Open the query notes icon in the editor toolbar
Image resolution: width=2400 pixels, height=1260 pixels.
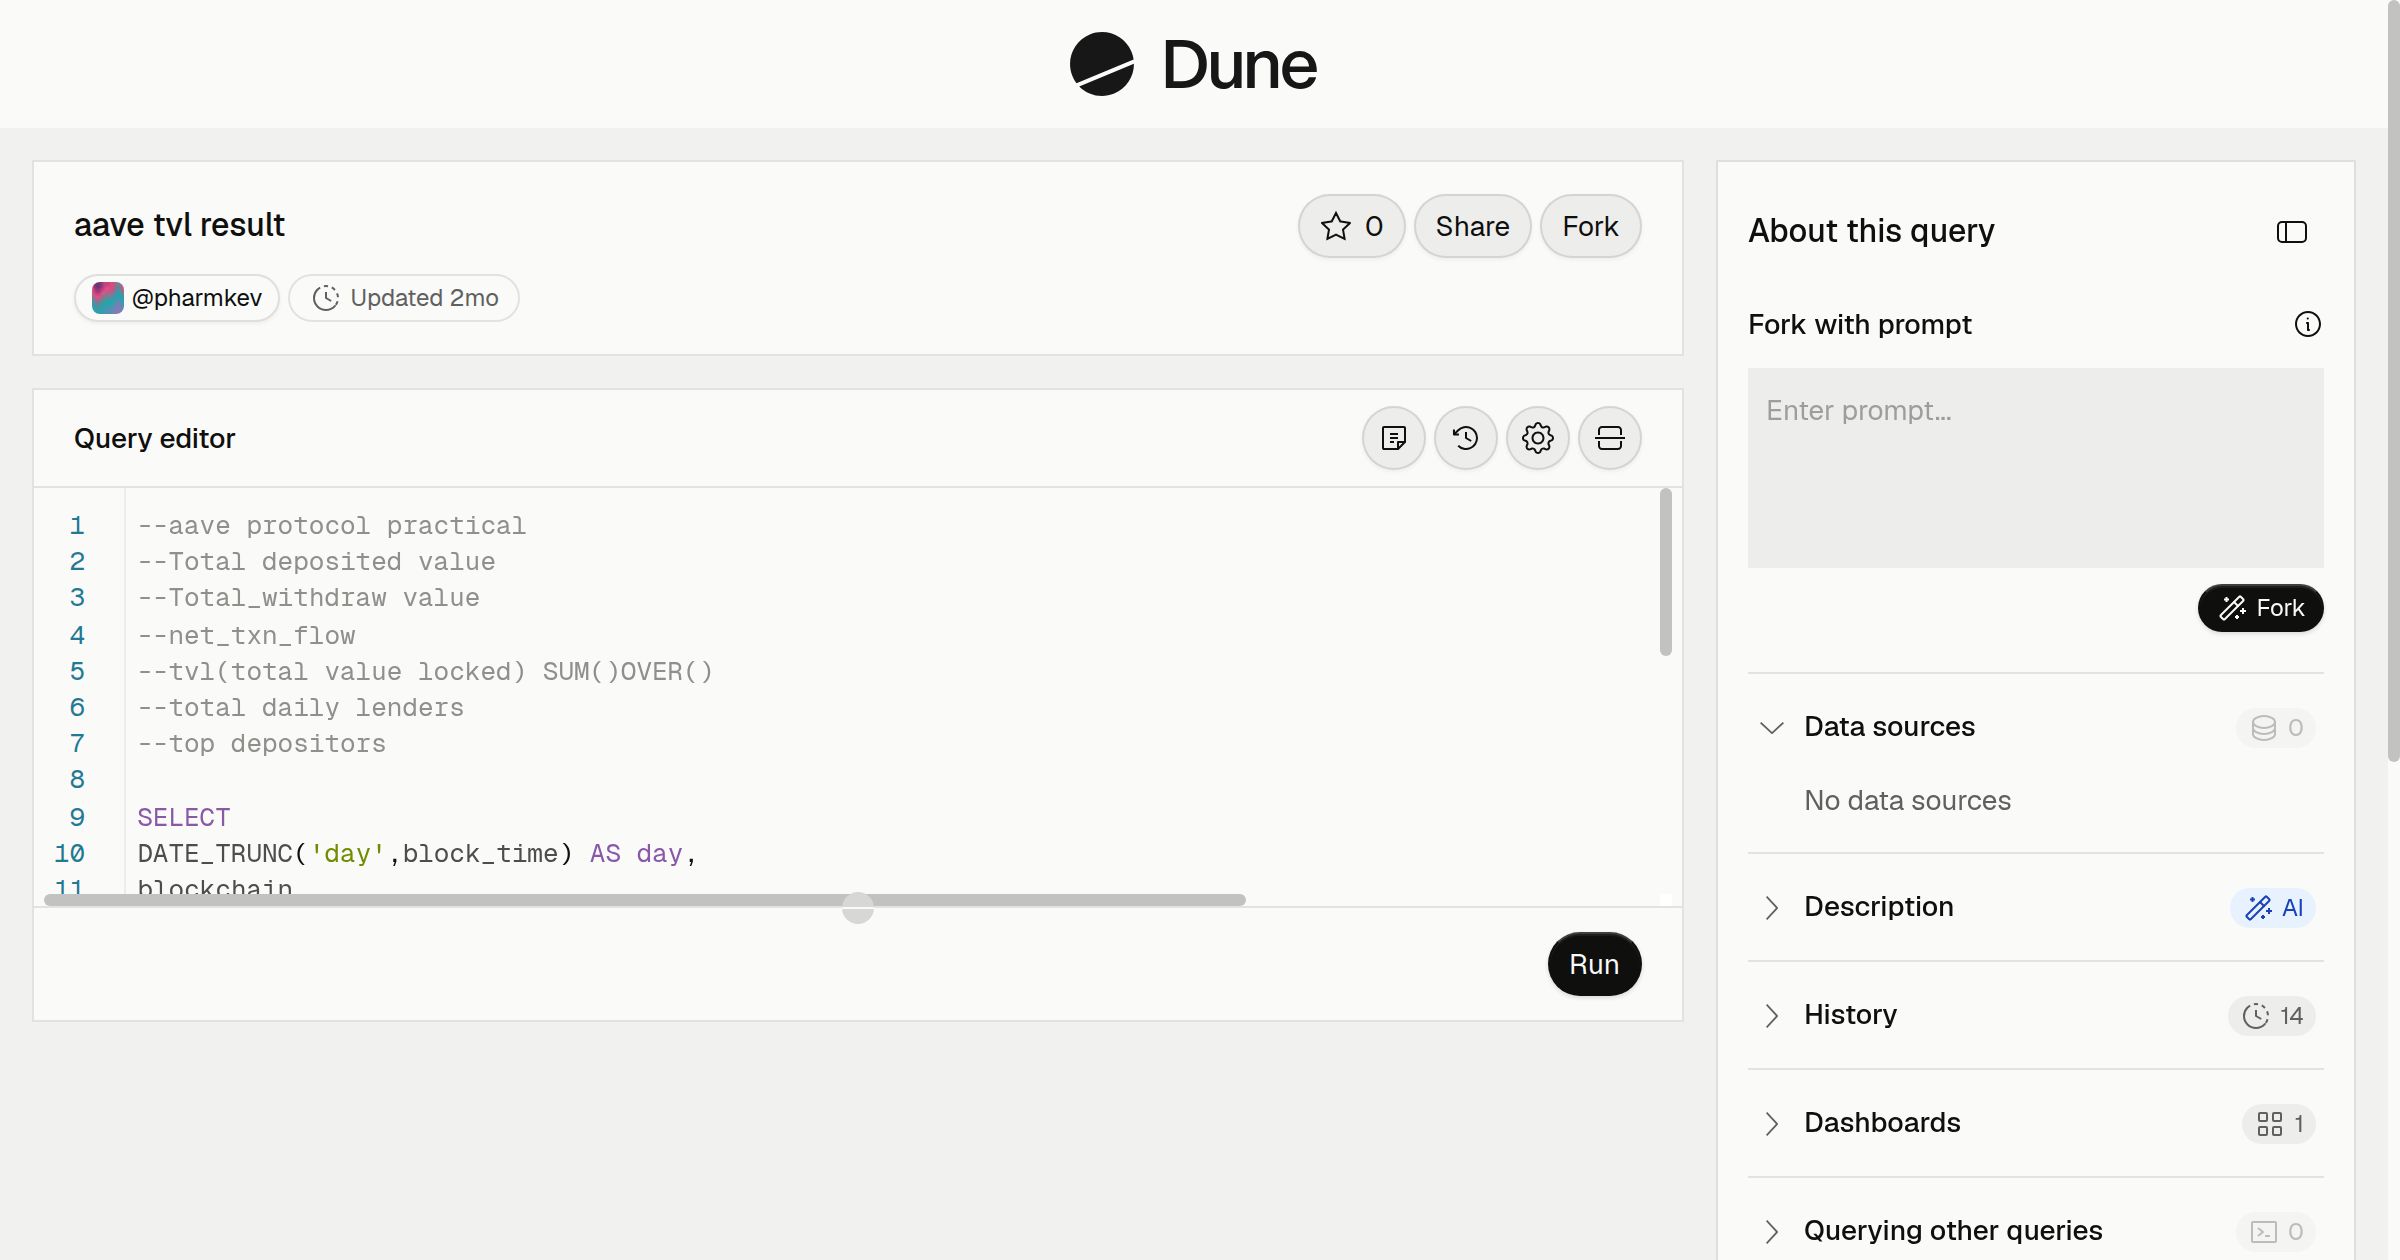[x=1394, y=438]
